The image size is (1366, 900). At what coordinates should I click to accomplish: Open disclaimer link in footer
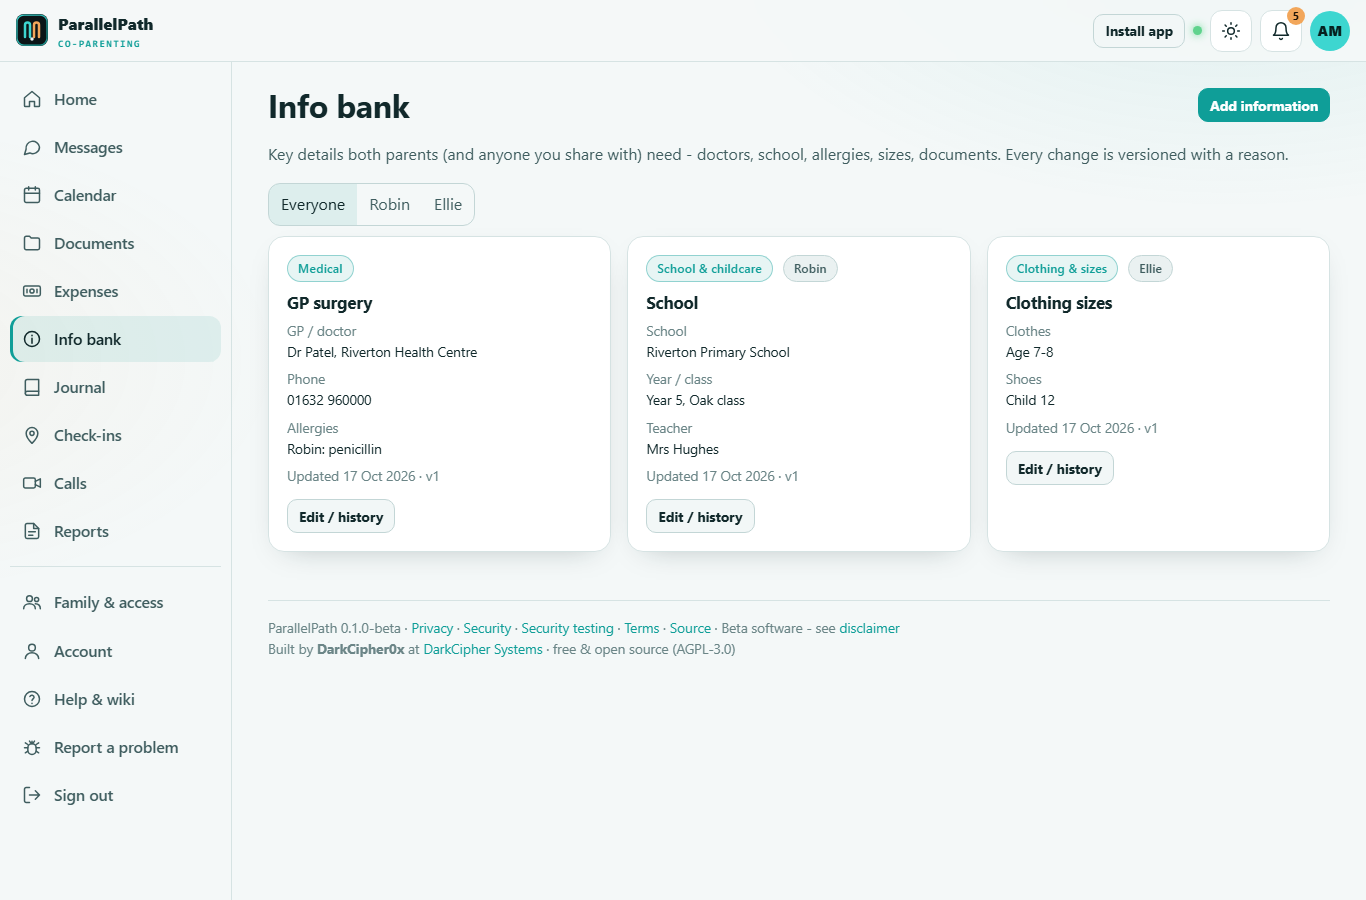(869, 628)
